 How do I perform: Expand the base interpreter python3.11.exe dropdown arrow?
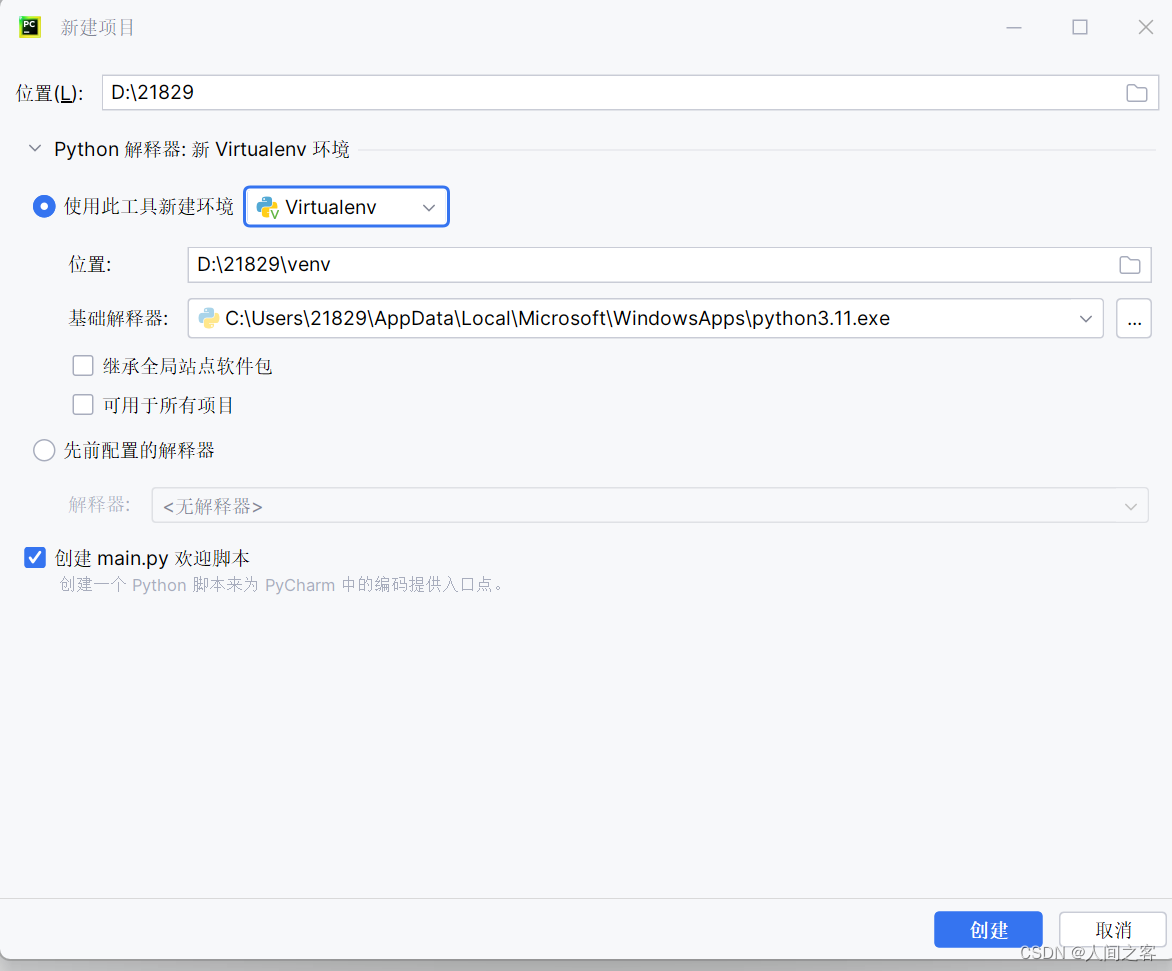tap(1085, 318)
